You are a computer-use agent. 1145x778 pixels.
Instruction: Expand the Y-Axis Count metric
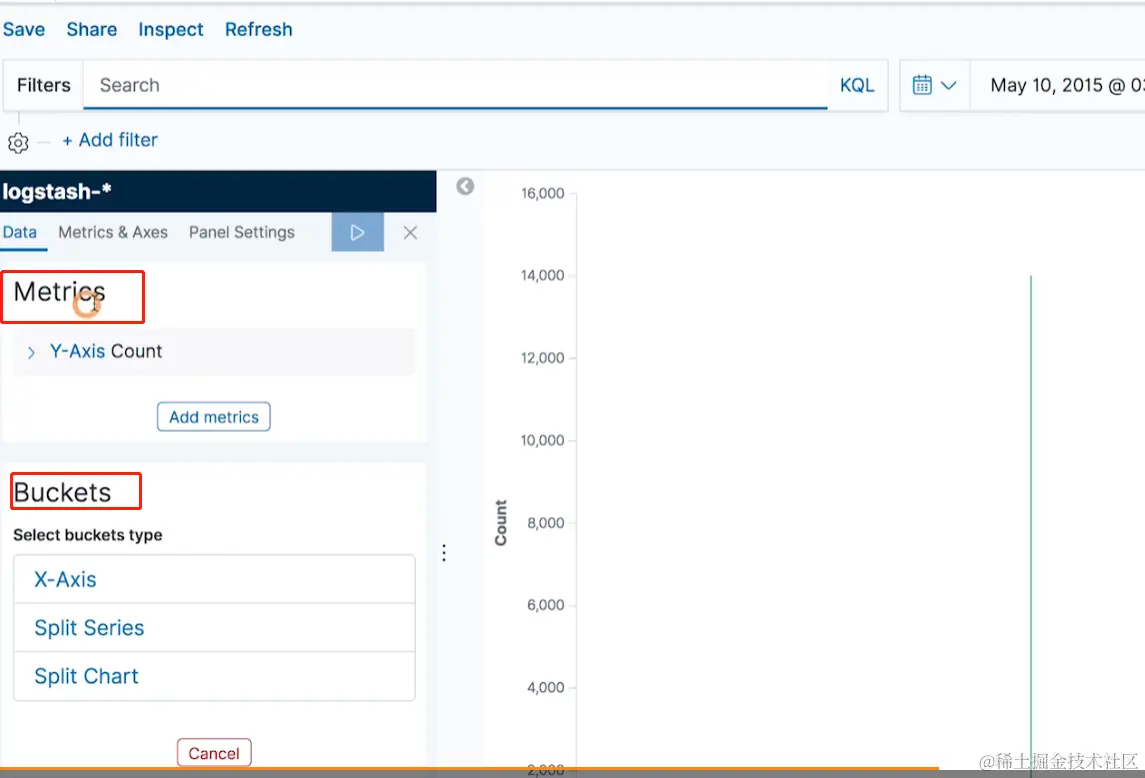pyautogui.click(x=214, y=351)
